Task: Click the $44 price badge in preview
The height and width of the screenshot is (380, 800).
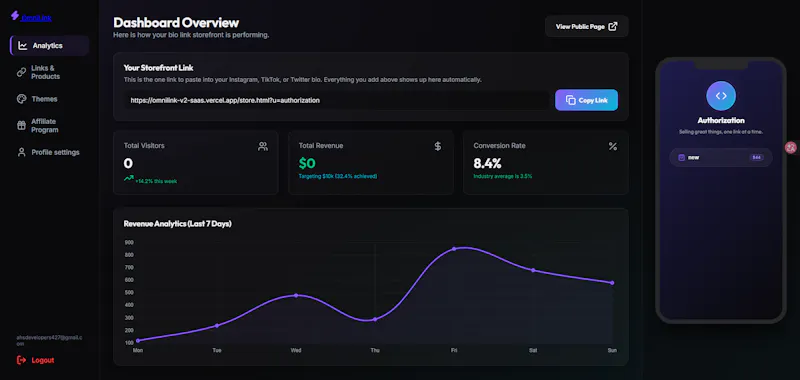Action: (756, 158)
